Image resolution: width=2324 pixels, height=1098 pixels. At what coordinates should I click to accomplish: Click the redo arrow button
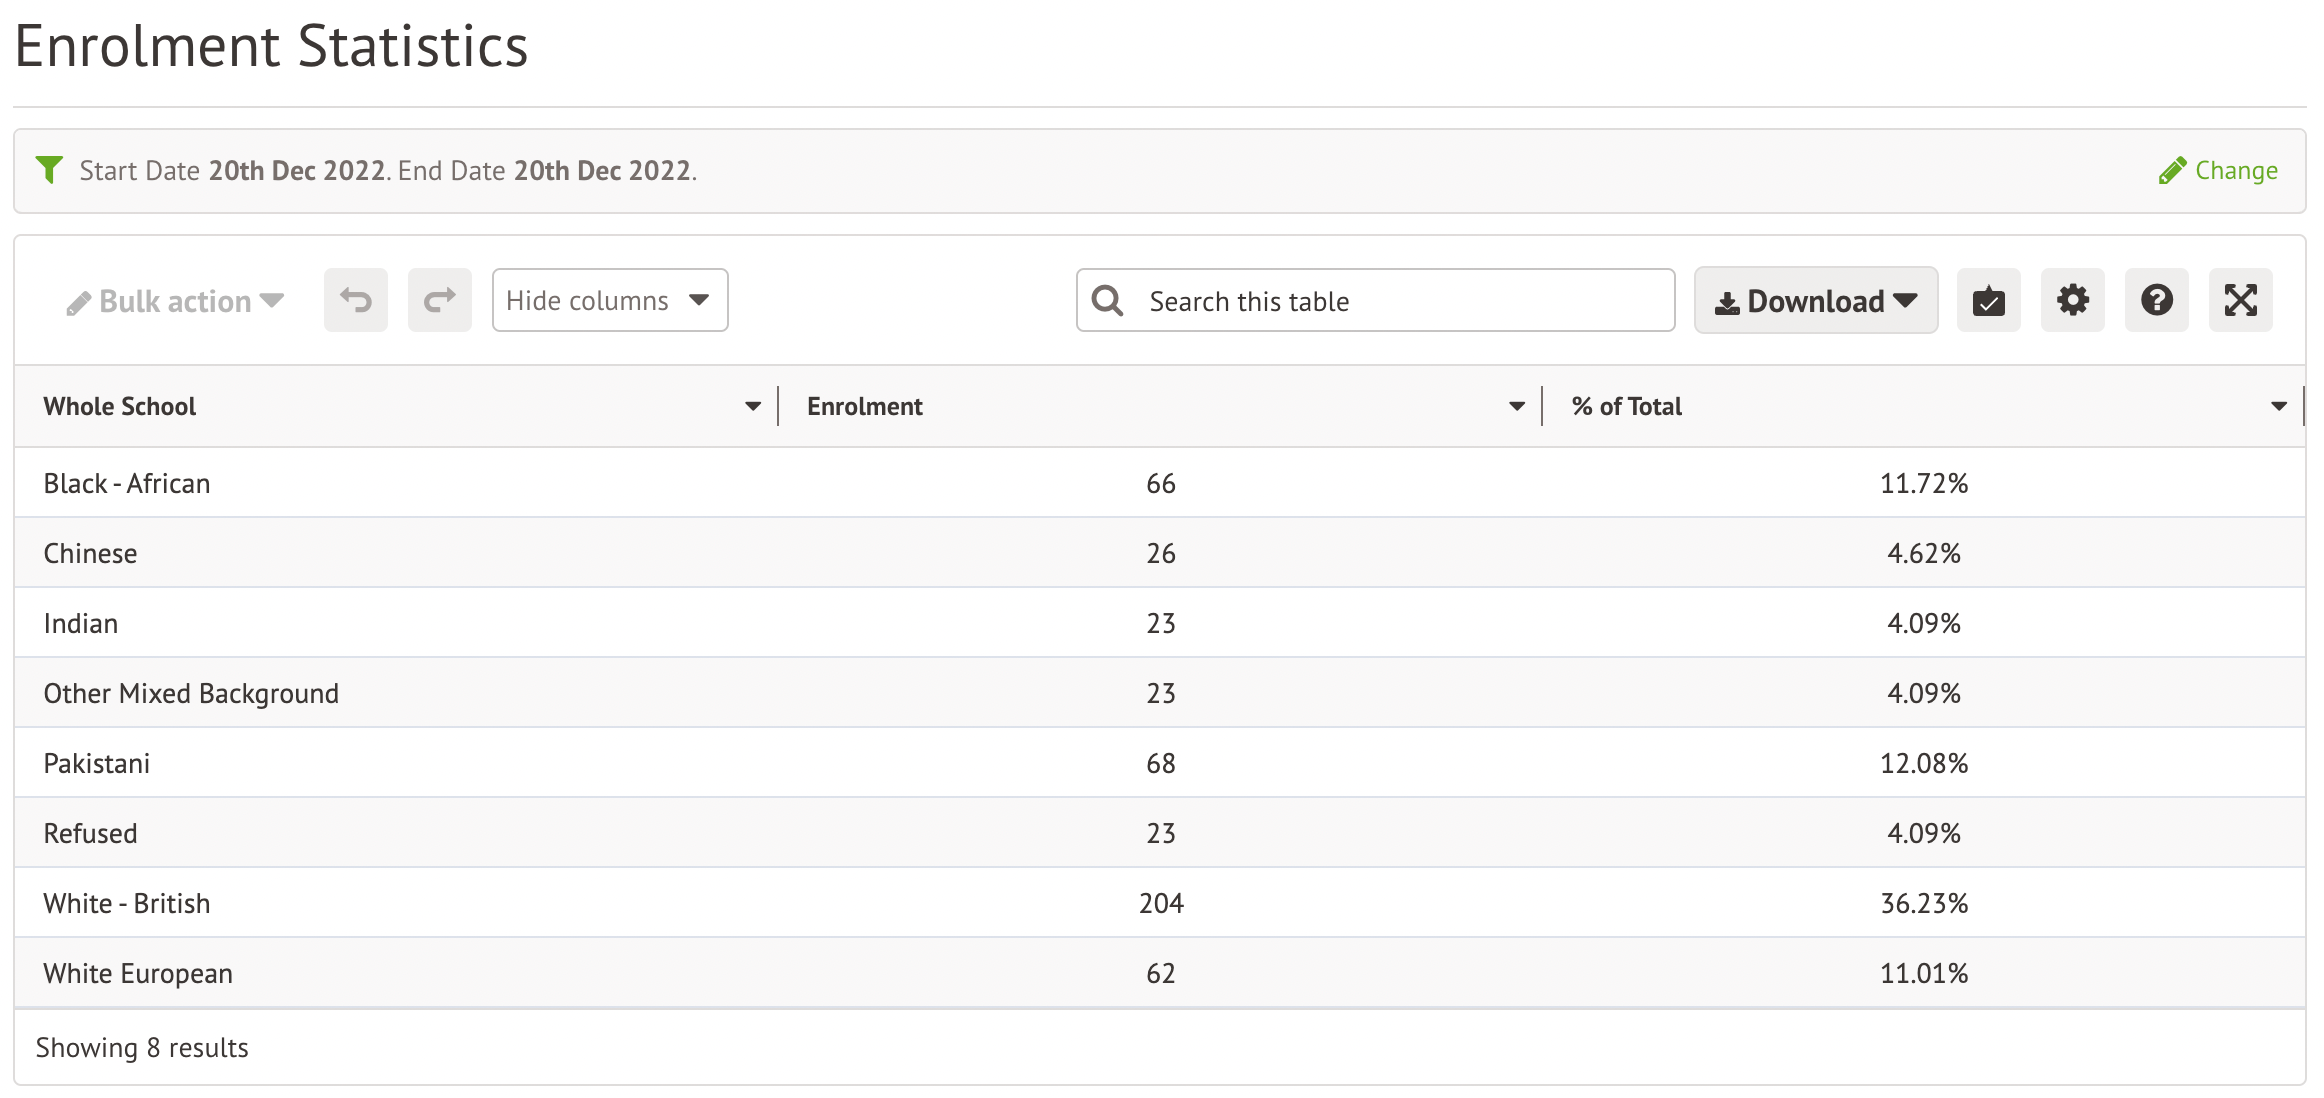click(439, 300)
